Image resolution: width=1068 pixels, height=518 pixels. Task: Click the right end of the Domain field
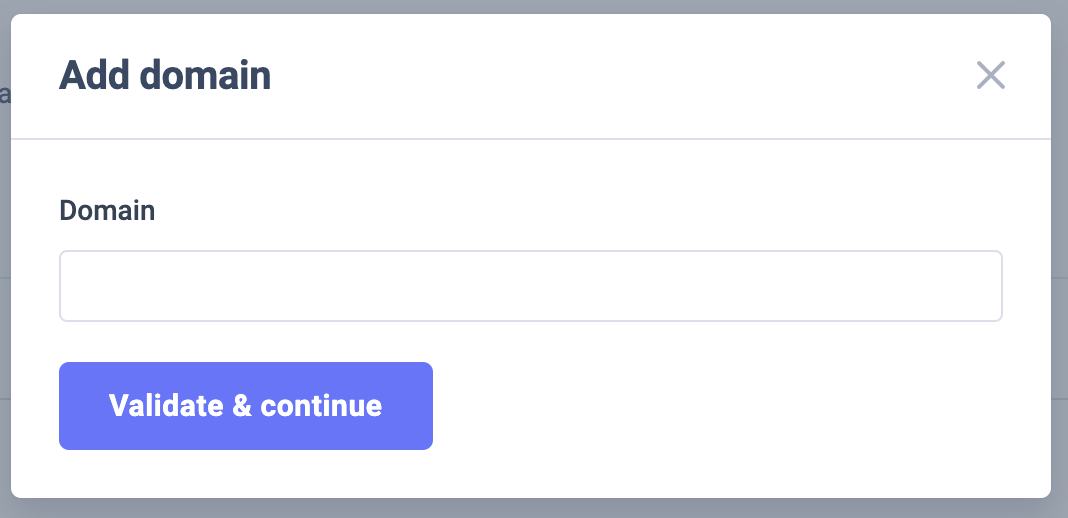pyautogui.click(x=990, y=286)
